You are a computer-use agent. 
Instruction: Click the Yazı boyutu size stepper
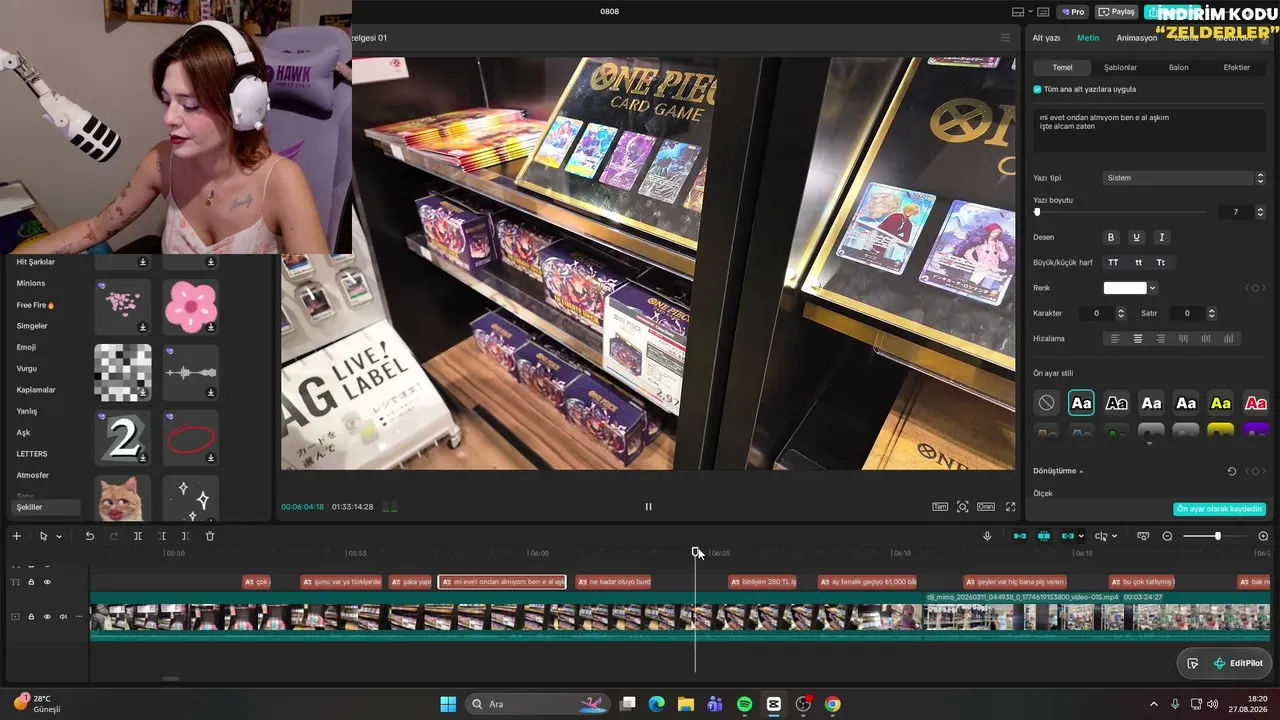pos(1260,212)
